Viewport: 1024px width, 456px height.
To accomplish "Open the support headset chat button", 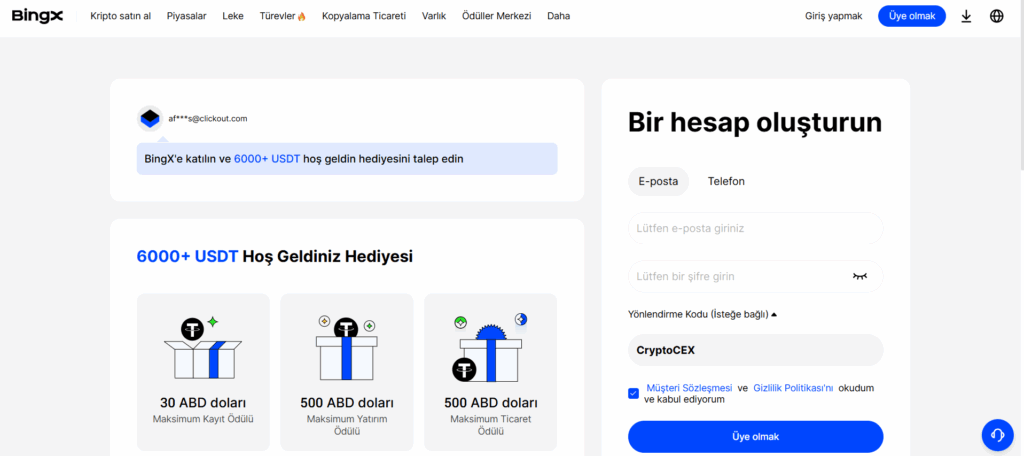I will 997,434.
